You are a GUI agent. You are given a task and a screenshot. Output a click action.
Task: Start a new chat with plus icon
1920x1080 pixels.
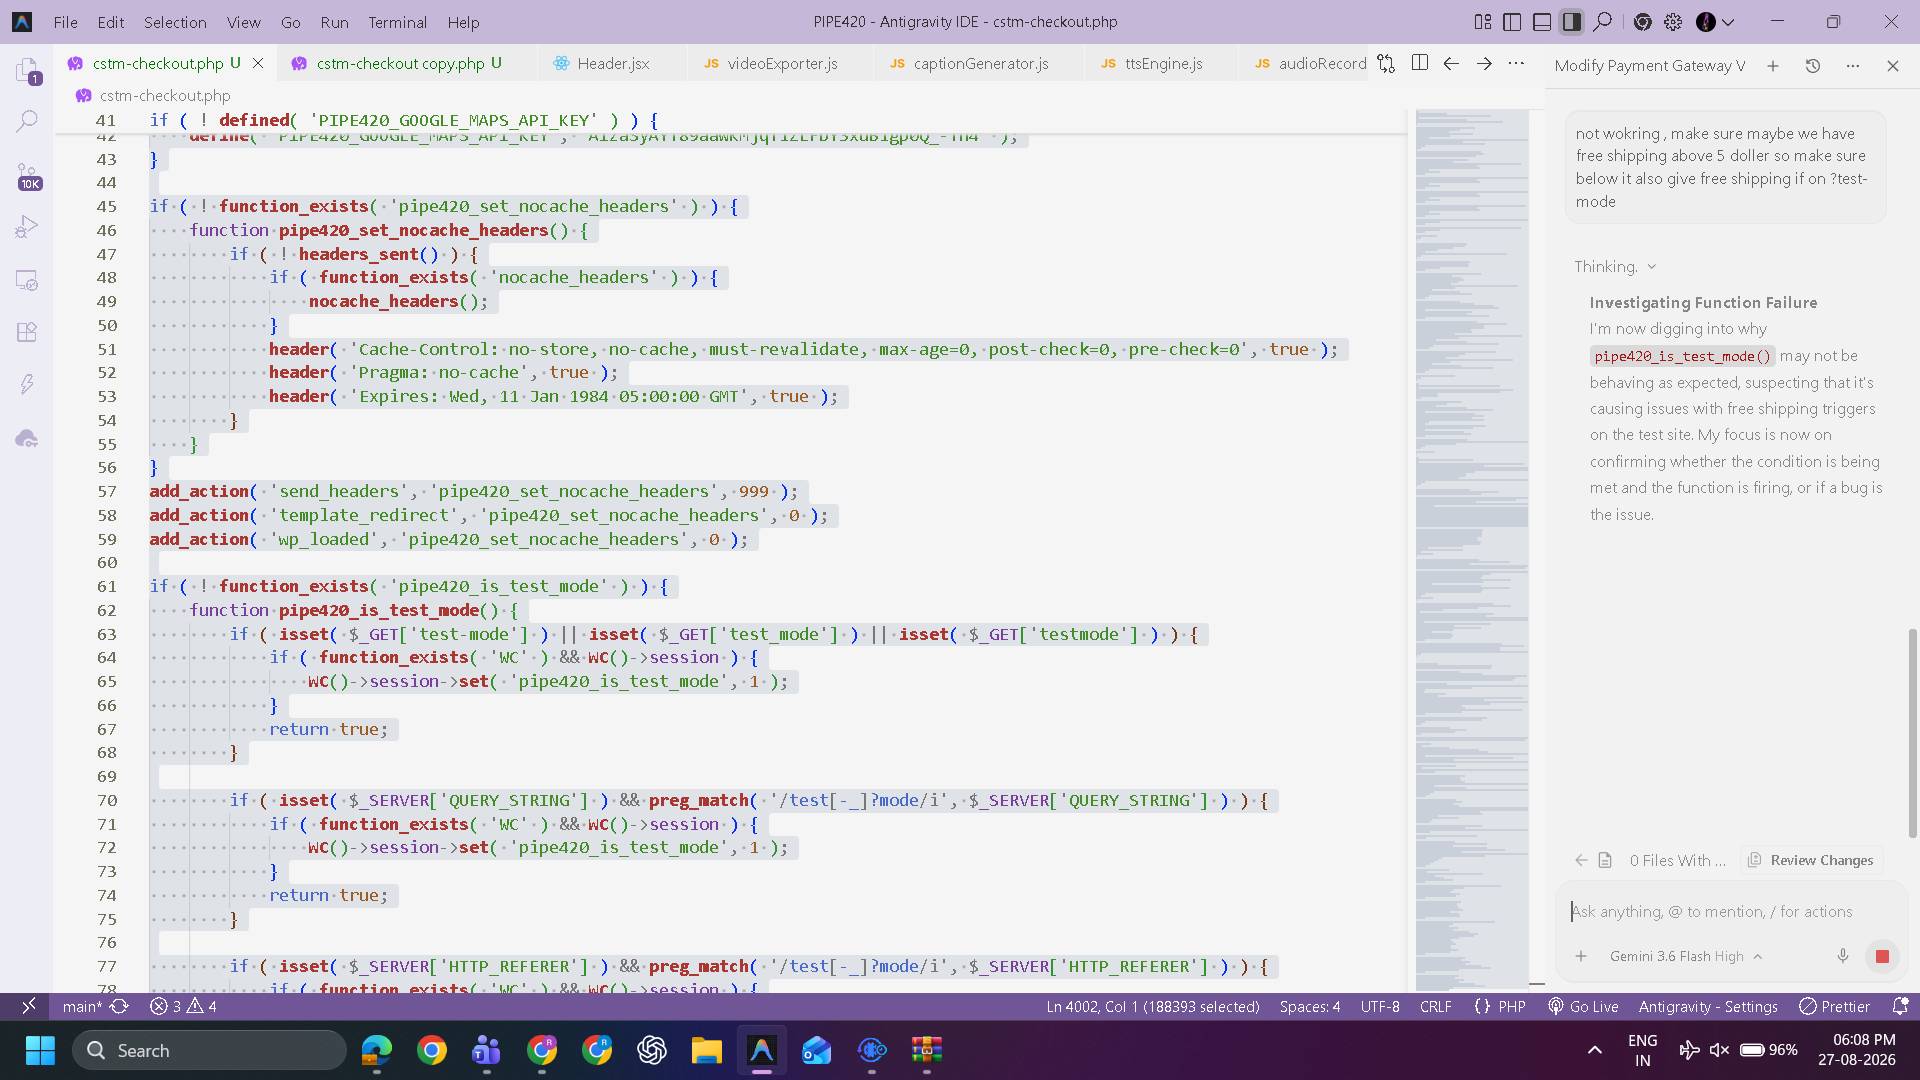1772,65
